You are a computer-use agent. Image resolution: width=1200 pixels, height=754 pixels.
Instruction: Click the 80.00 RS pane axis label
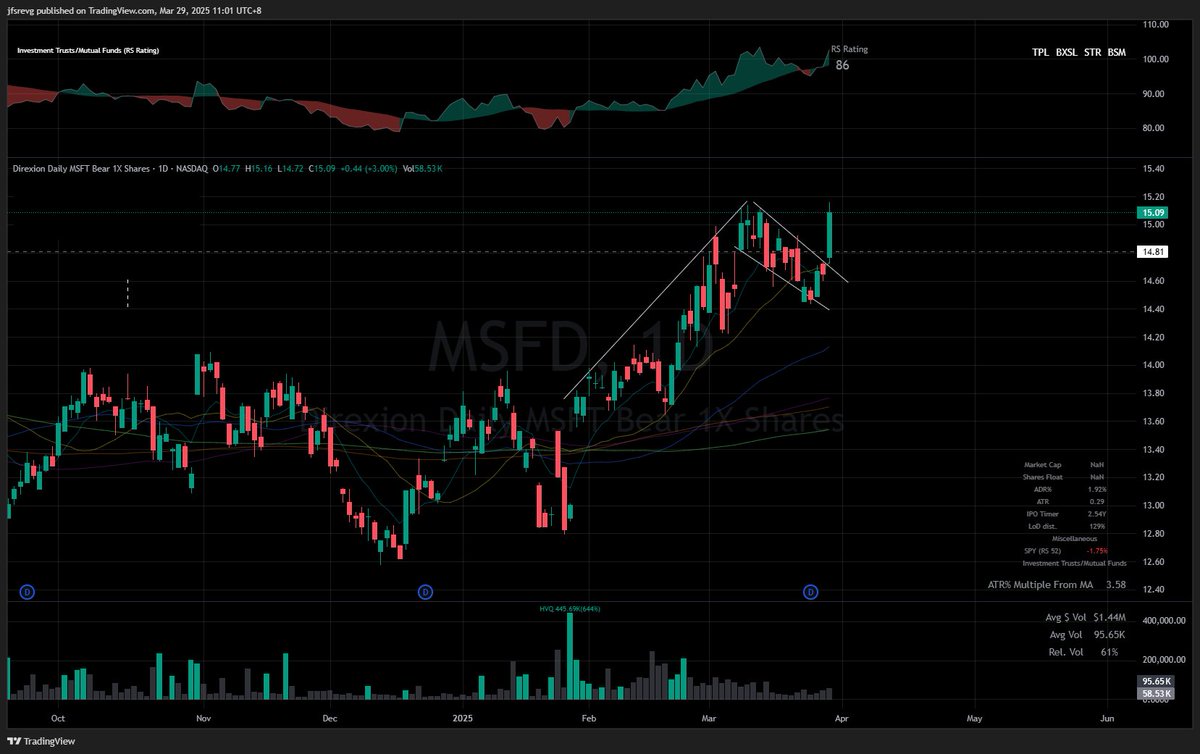(1155, 128)
